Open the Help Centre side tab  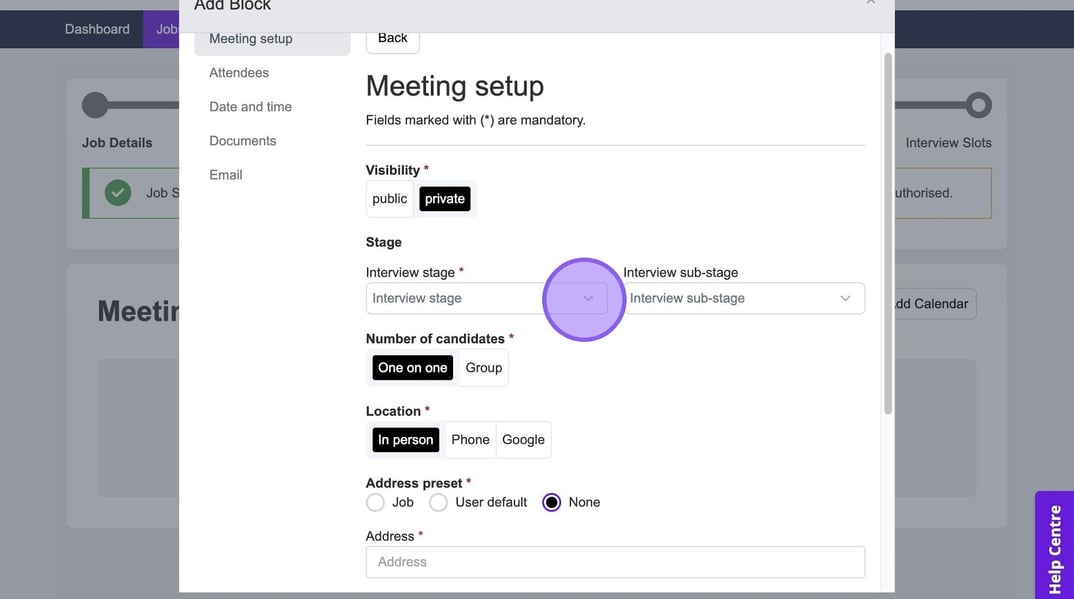click(x=1054, y=548)
